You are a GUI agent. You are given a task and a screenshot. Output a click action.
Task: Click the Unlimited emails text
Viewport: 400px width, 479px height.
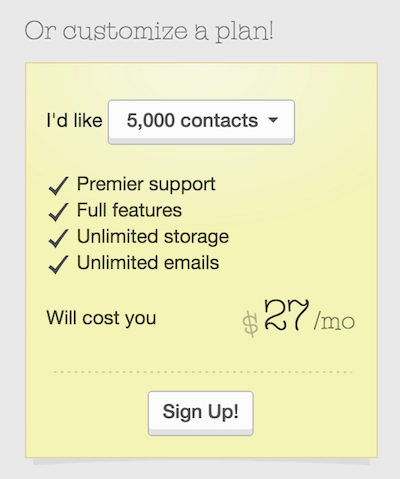pos(148,263)
